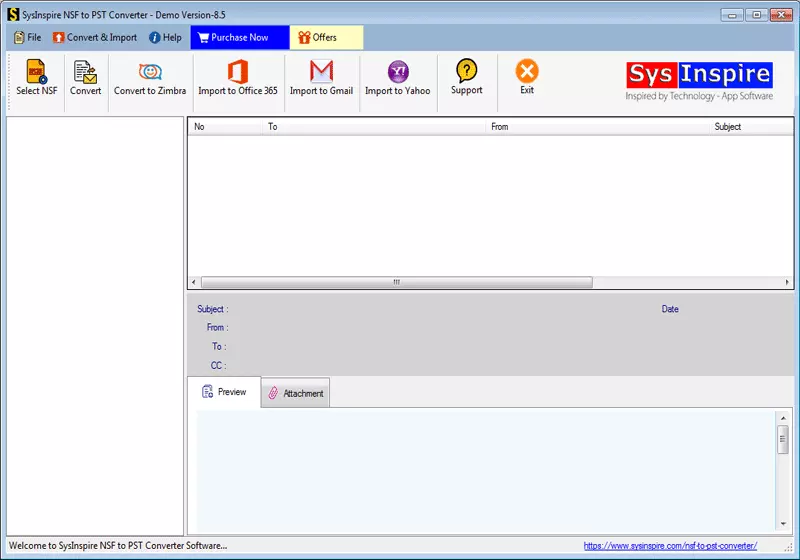This screenshot has height=560, width=800.
Task: Click the application icon in title bar
Action: pos(13,15)
